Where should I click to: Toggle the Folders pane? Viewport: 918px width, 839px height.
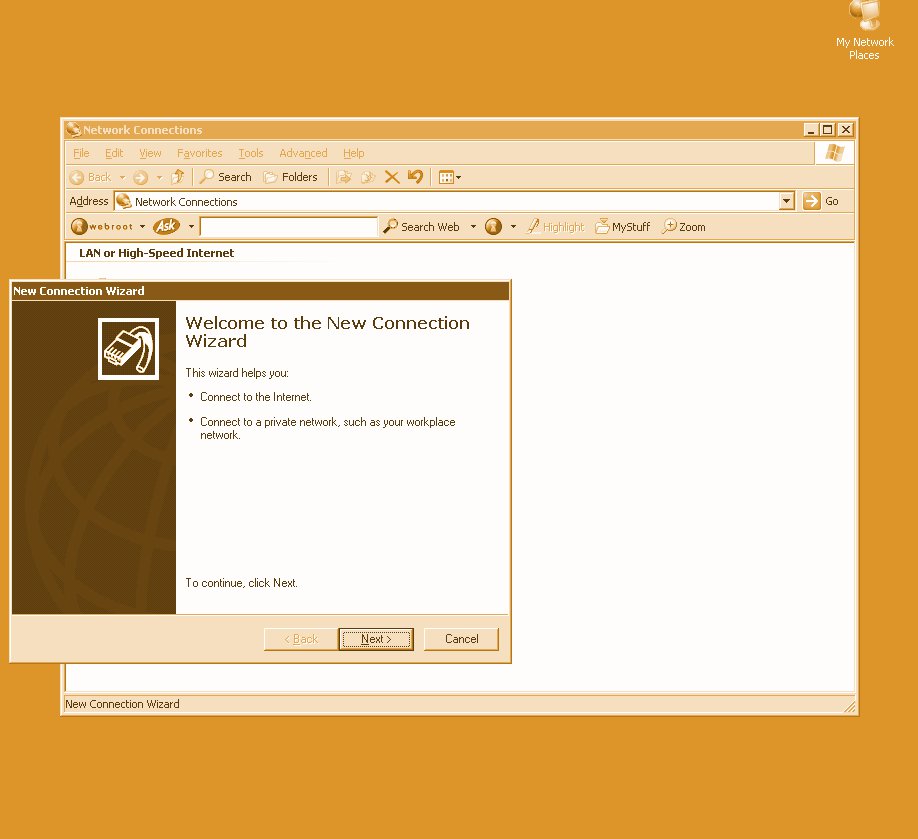pos(290,177)
